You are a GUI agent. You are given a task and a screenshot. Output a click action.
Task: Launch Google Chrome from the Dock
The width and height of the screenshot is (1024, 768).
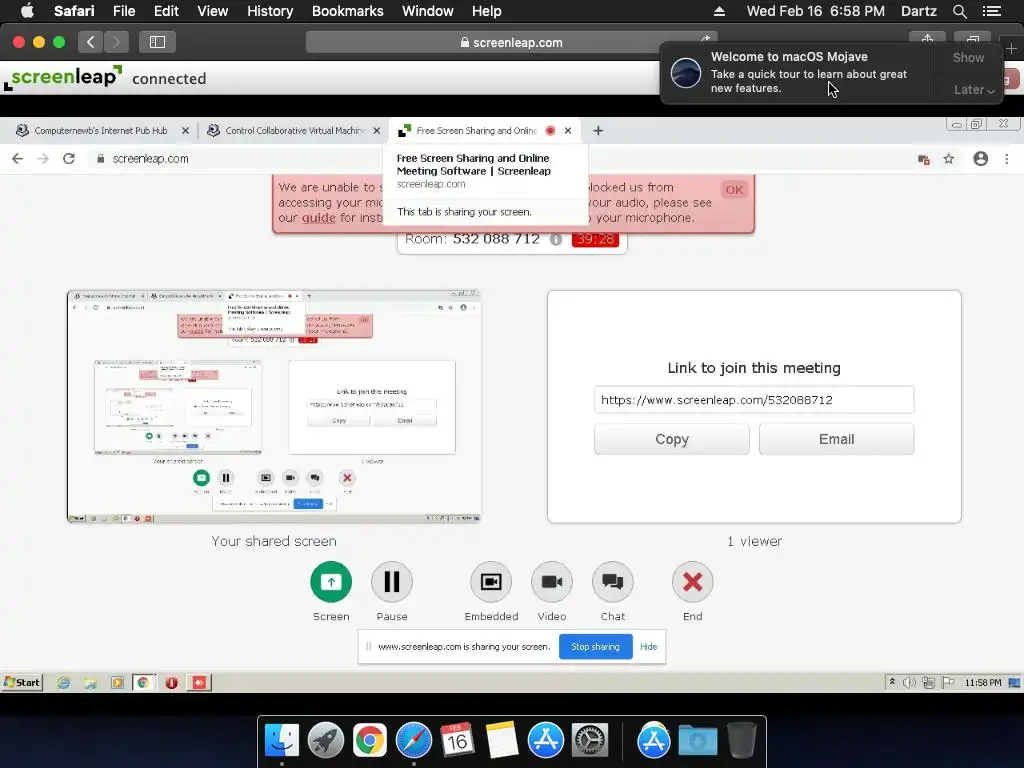point(370,741)
